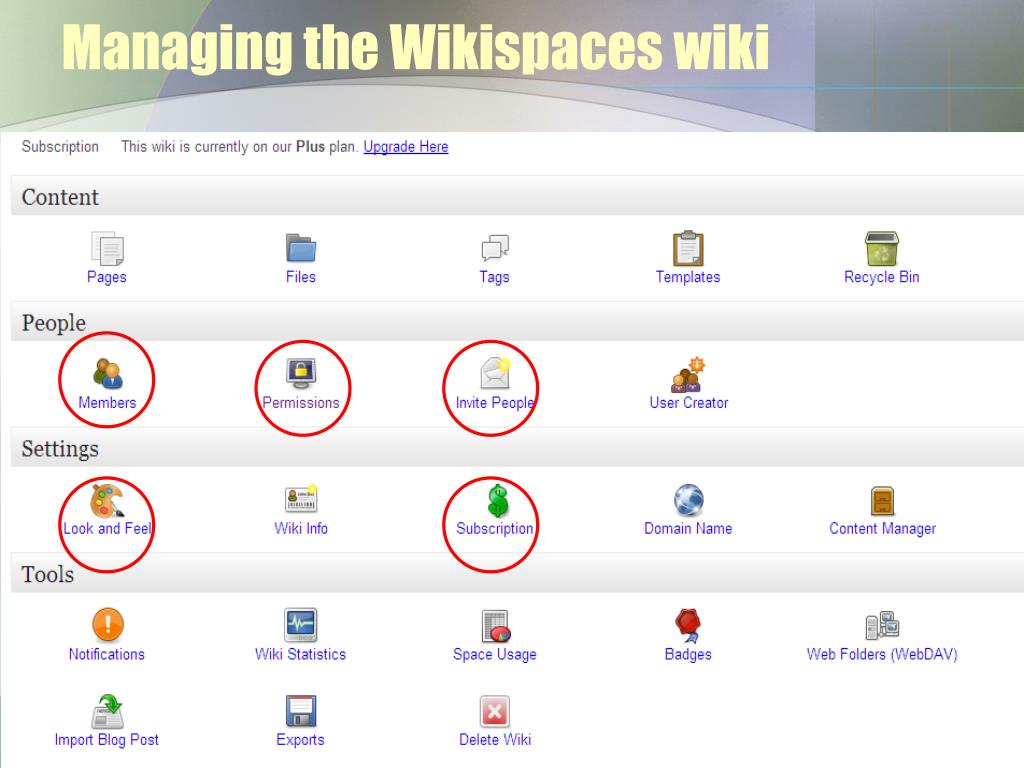Click the red Badges seal icon
Viewport: 1024px width, 768px height.
click(688, 625)
